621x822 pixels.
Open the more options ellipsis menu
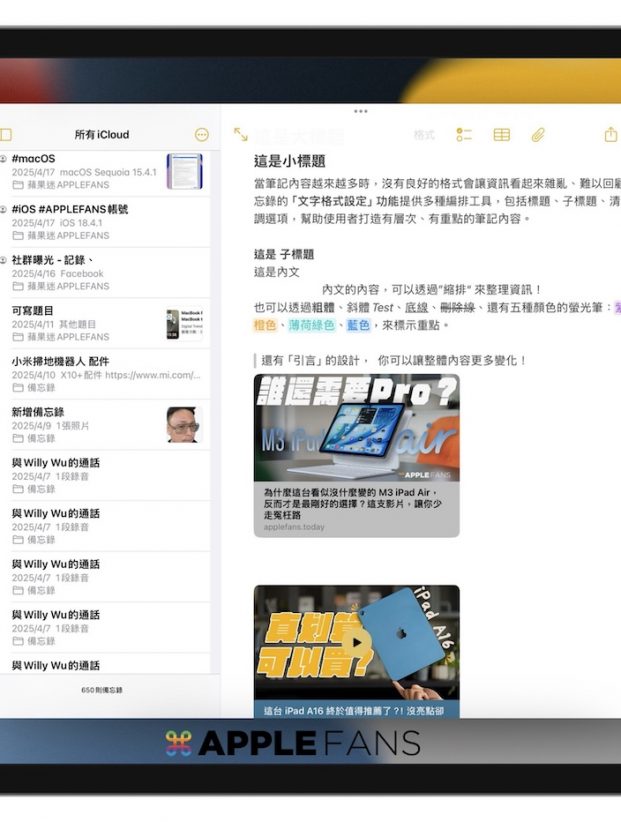coord(202,135)
